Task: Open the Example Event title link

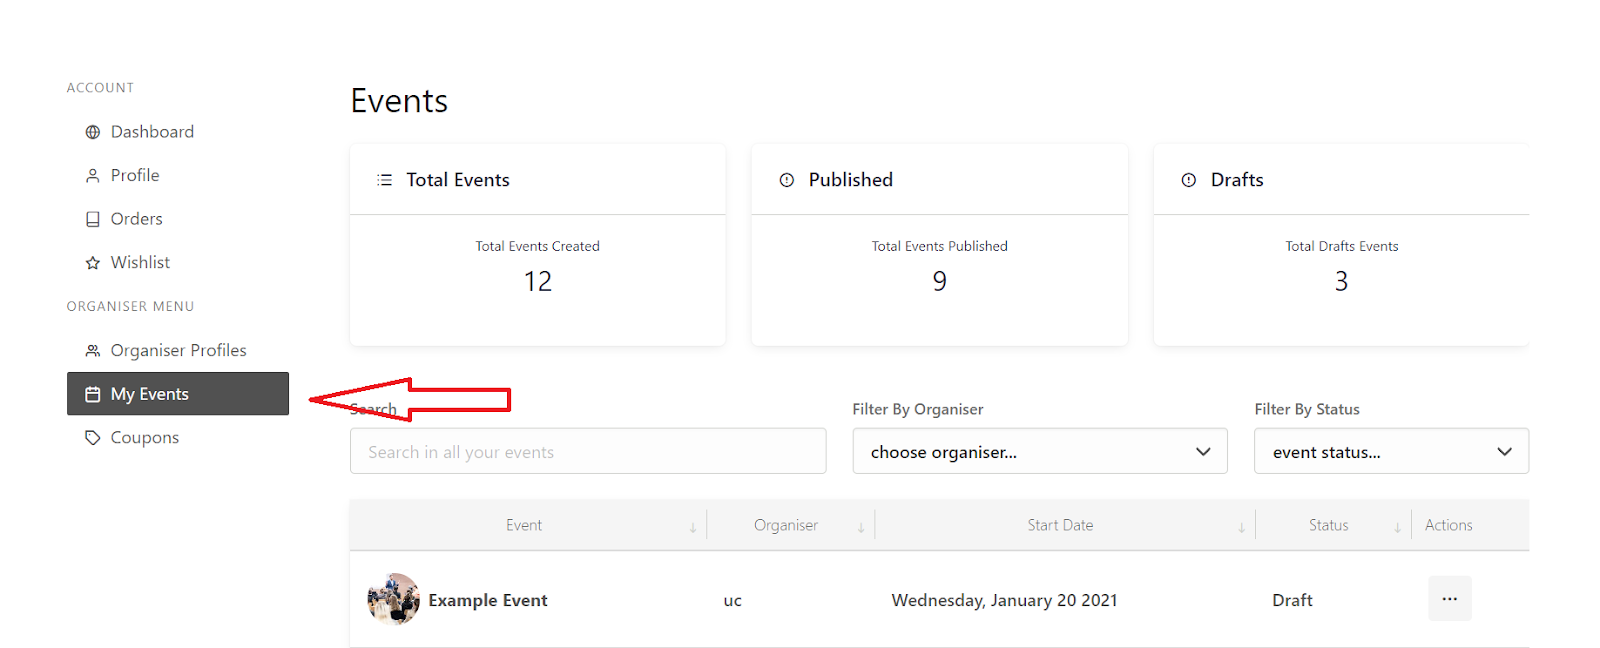Action: (x=488, y=600)
